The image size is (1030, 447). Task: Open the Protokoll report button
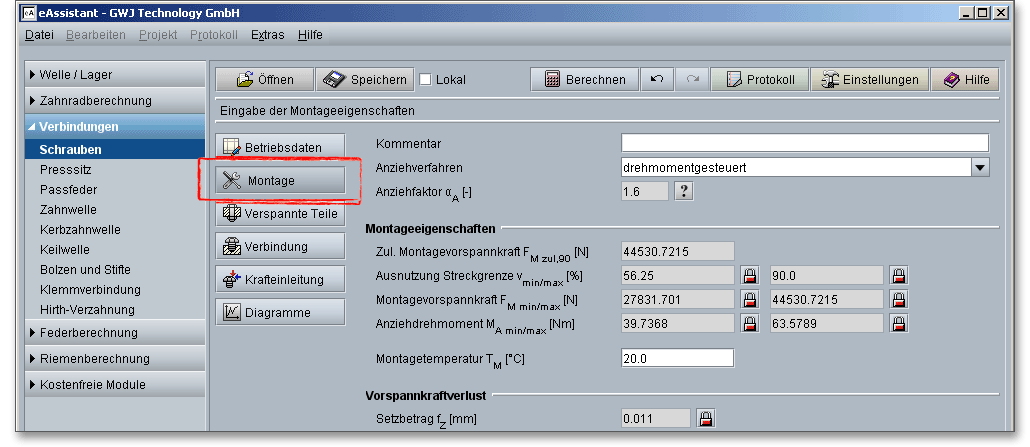pos(759,80)
